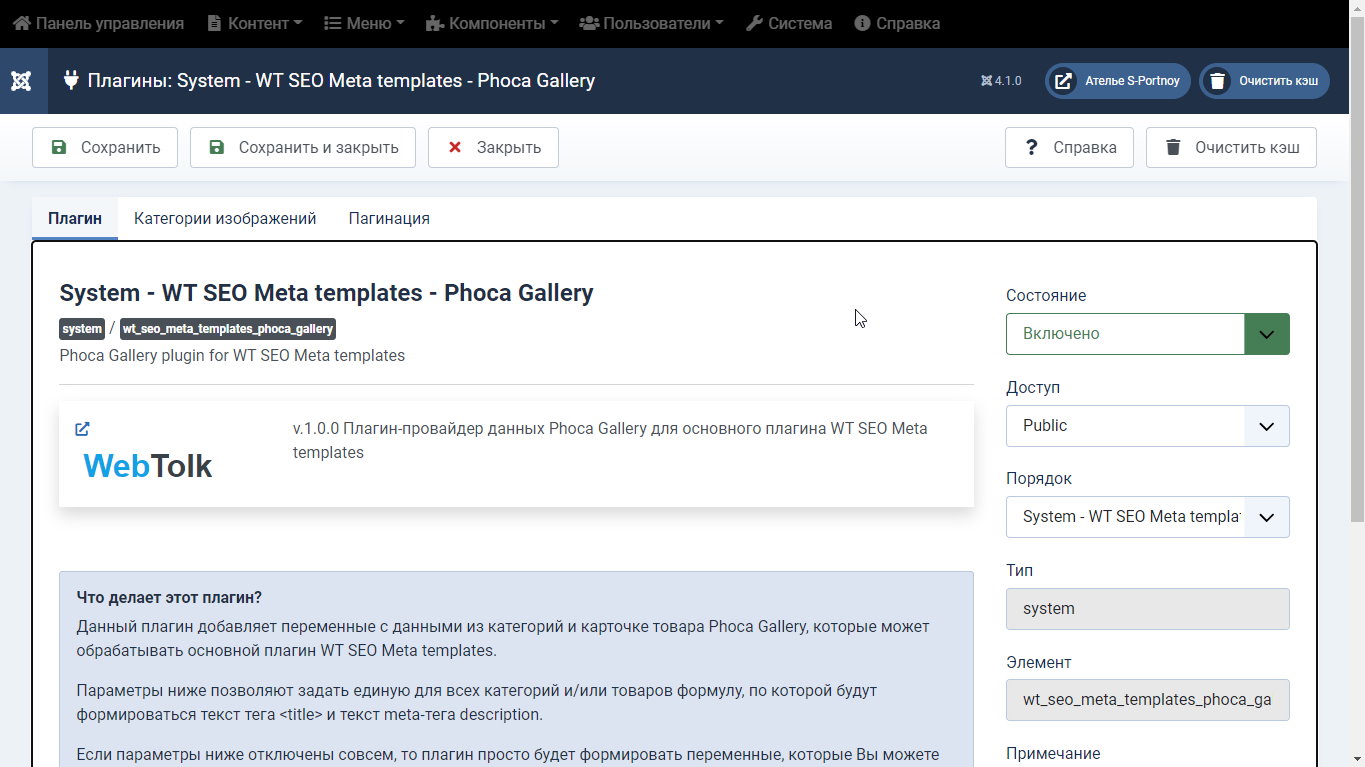1365x767 pixels.
Task: Click the Joomla logo icon
Action: [21, 81]
